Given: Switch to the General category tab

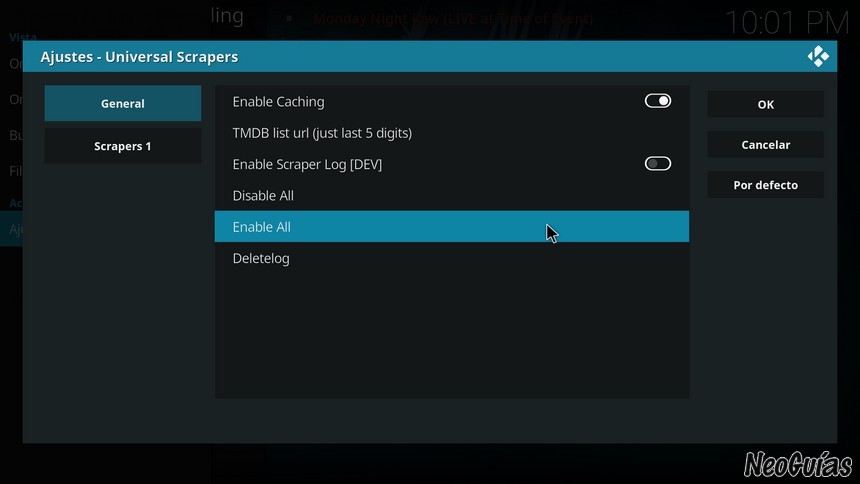Looking at the screenshot, I should [x=123, y=103].
